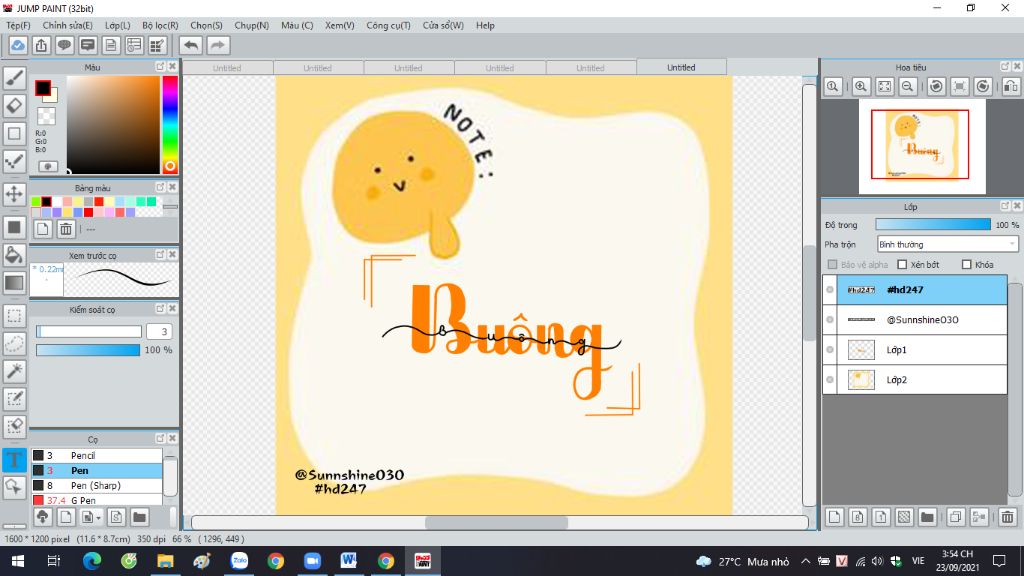Select the Dot tool with pencil icon
The height and width of the screenshot is (576, 1024).
point(14,161)
